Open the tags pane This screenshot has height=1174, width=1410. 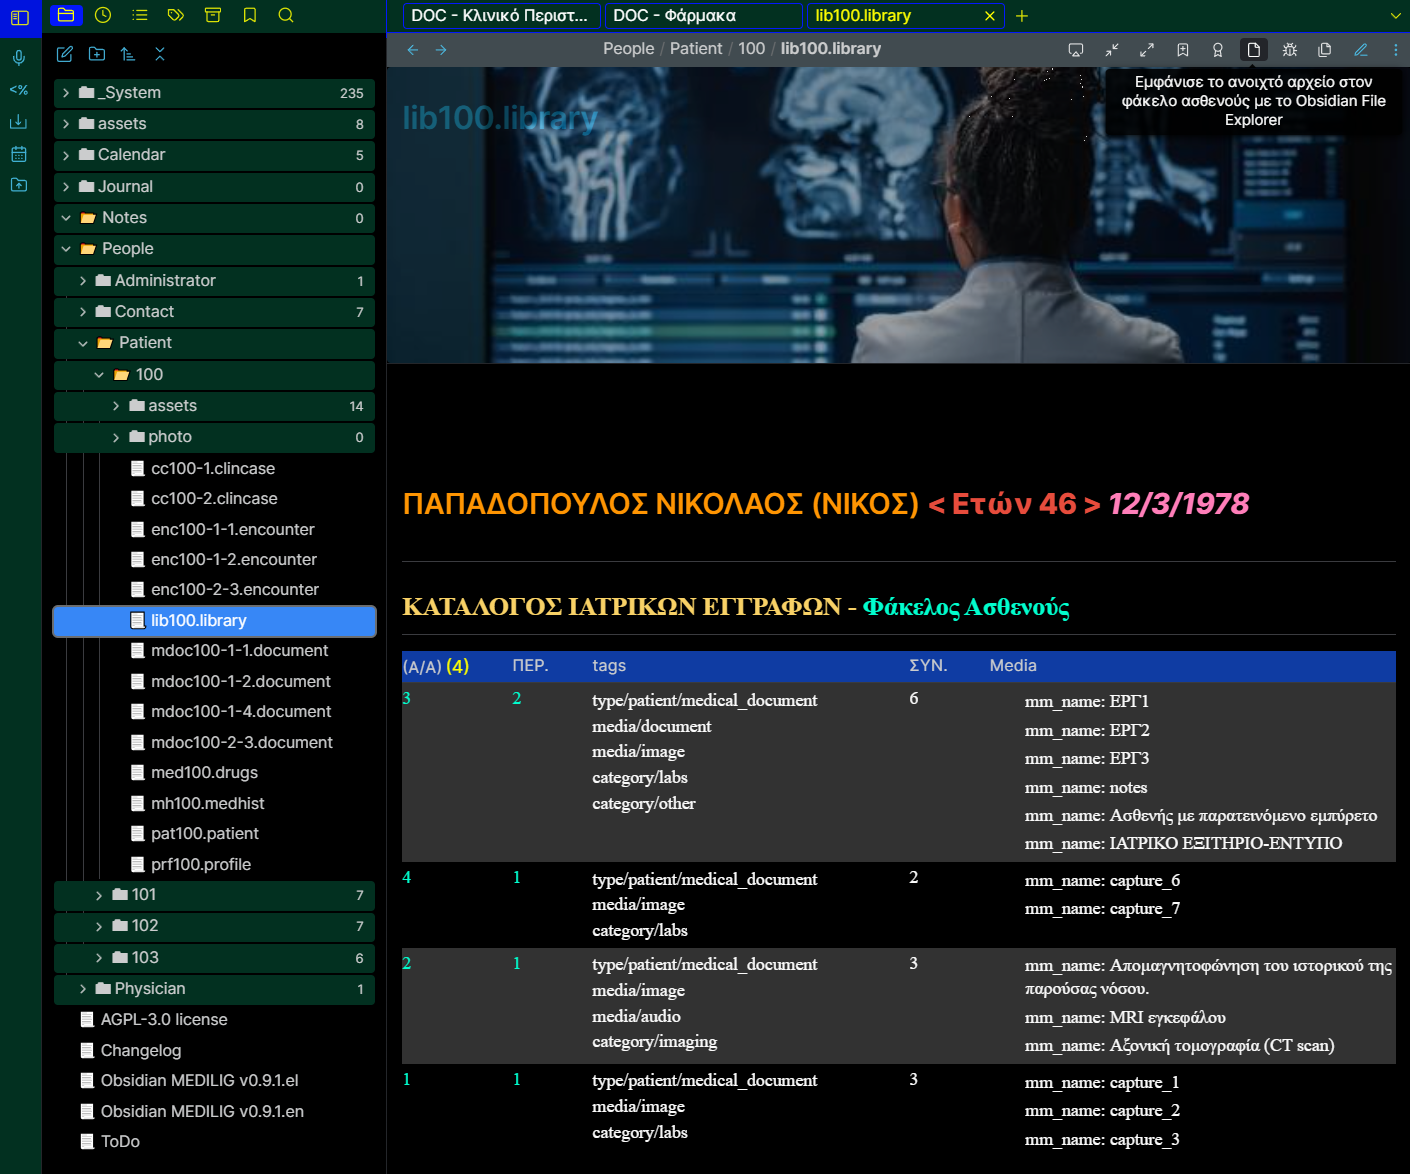176,15
